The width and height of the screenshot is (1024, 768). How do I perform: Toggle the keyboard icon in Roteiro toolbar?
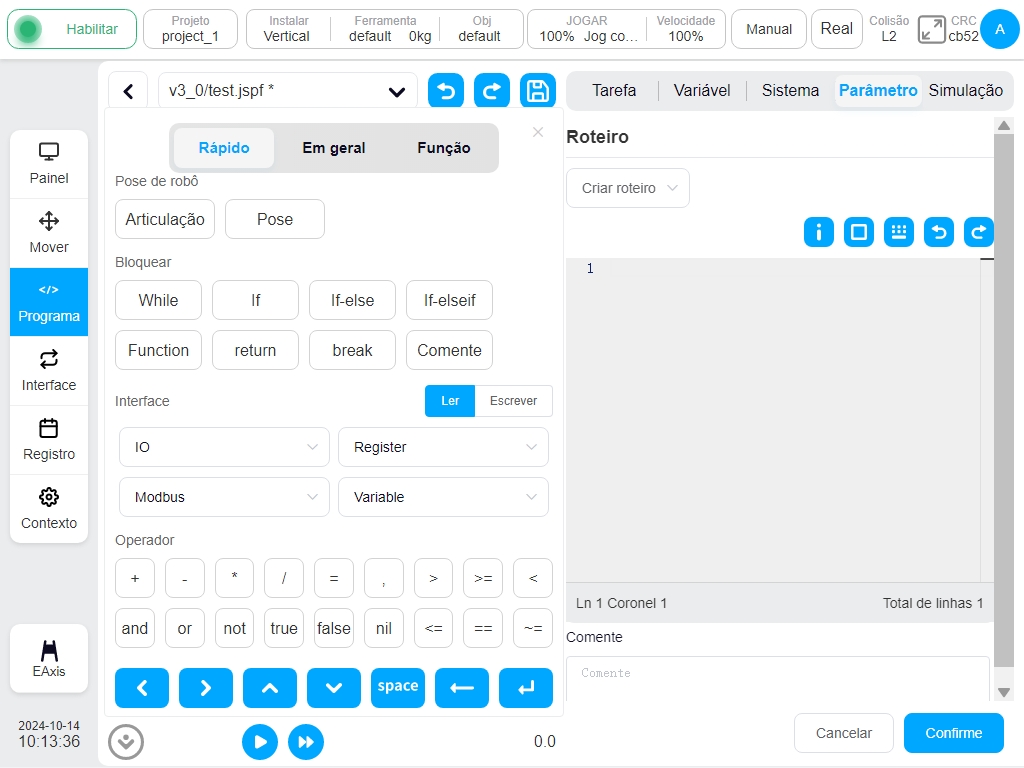(x=899, y=232)
